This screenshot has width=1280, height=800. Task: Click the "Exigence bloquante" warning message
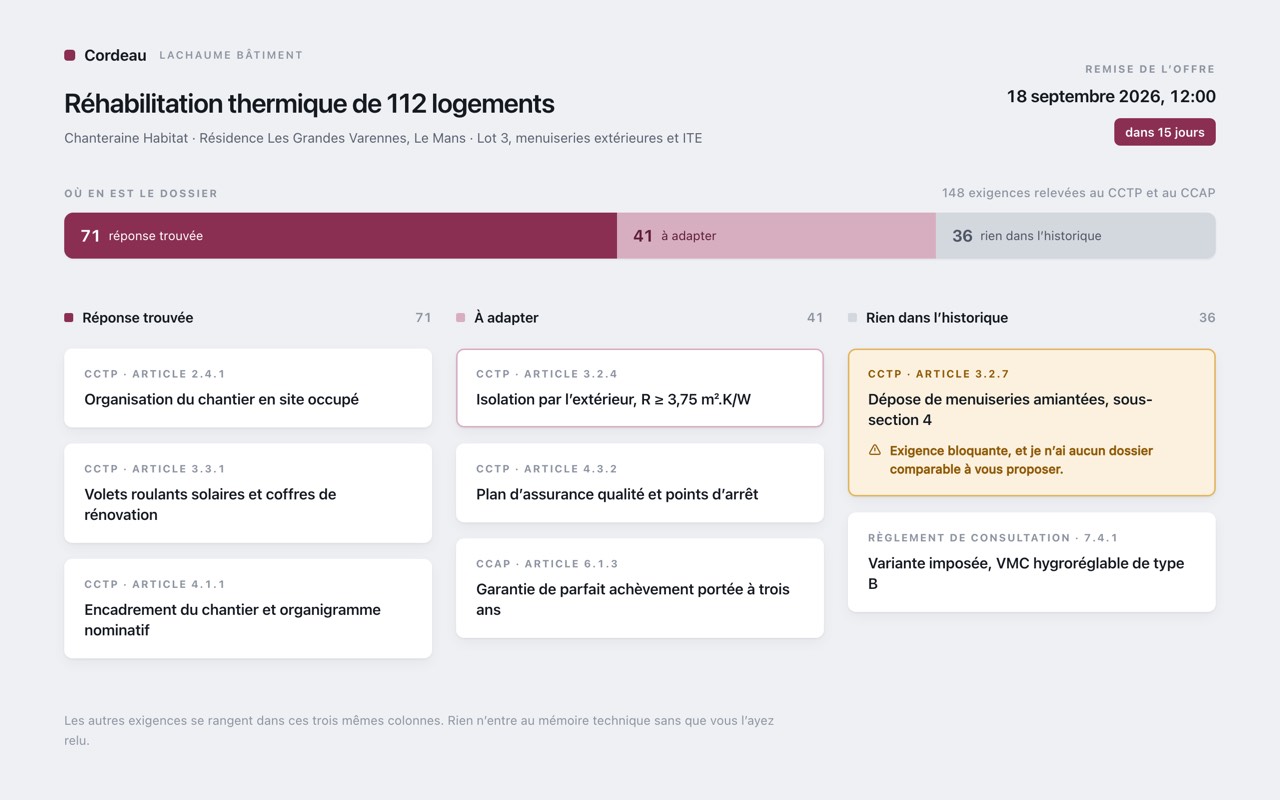1021,460
